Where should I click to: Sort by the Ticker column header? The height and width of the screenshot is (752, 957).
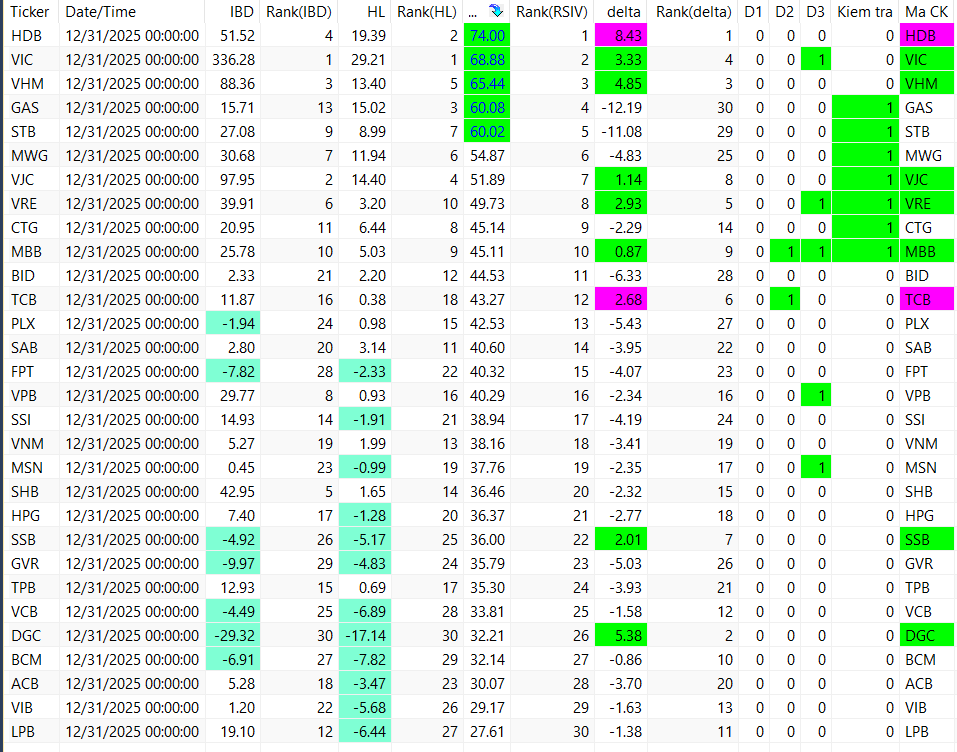(29, 12)
